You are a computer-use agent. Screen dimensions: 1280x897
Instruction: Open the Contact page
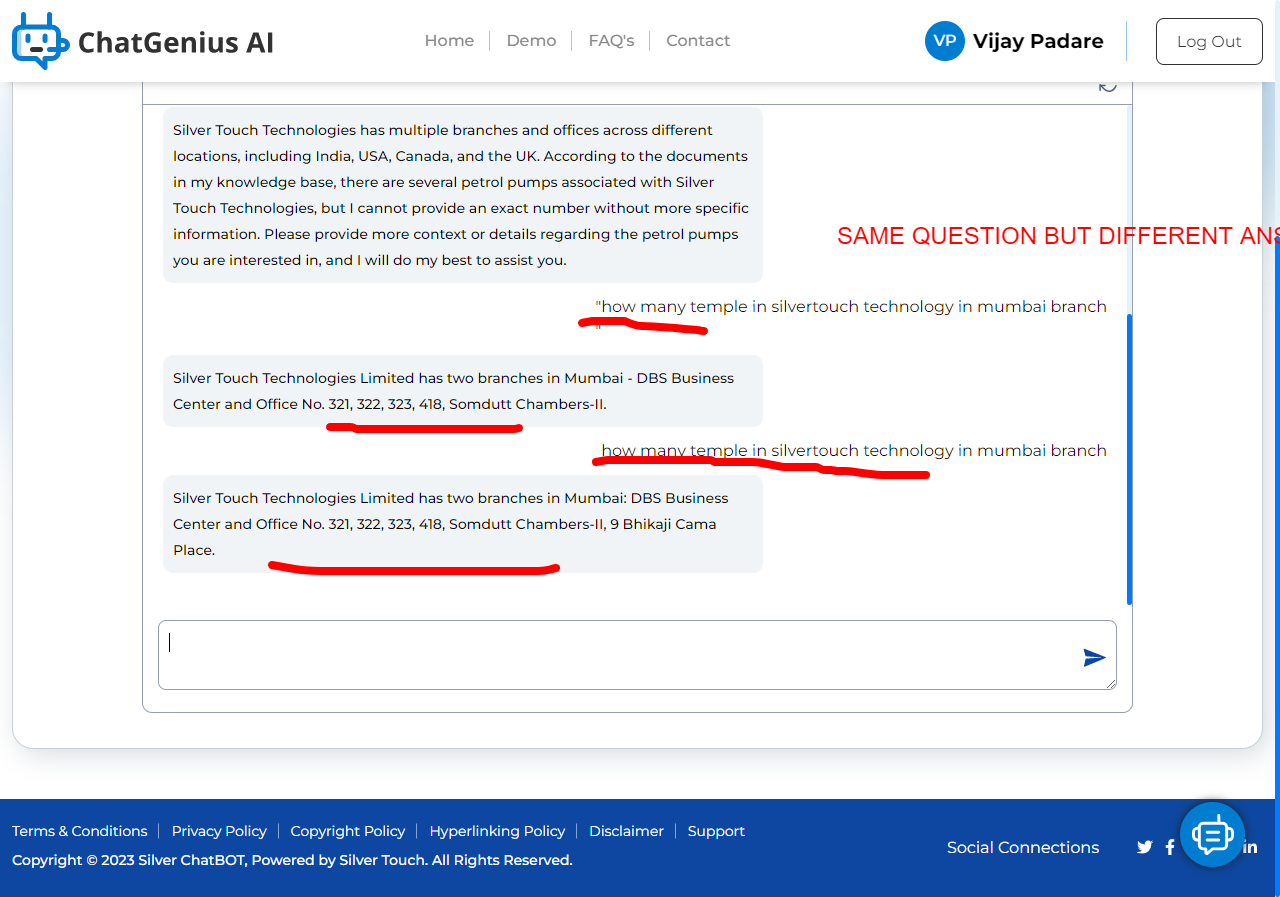click(698, 41)
